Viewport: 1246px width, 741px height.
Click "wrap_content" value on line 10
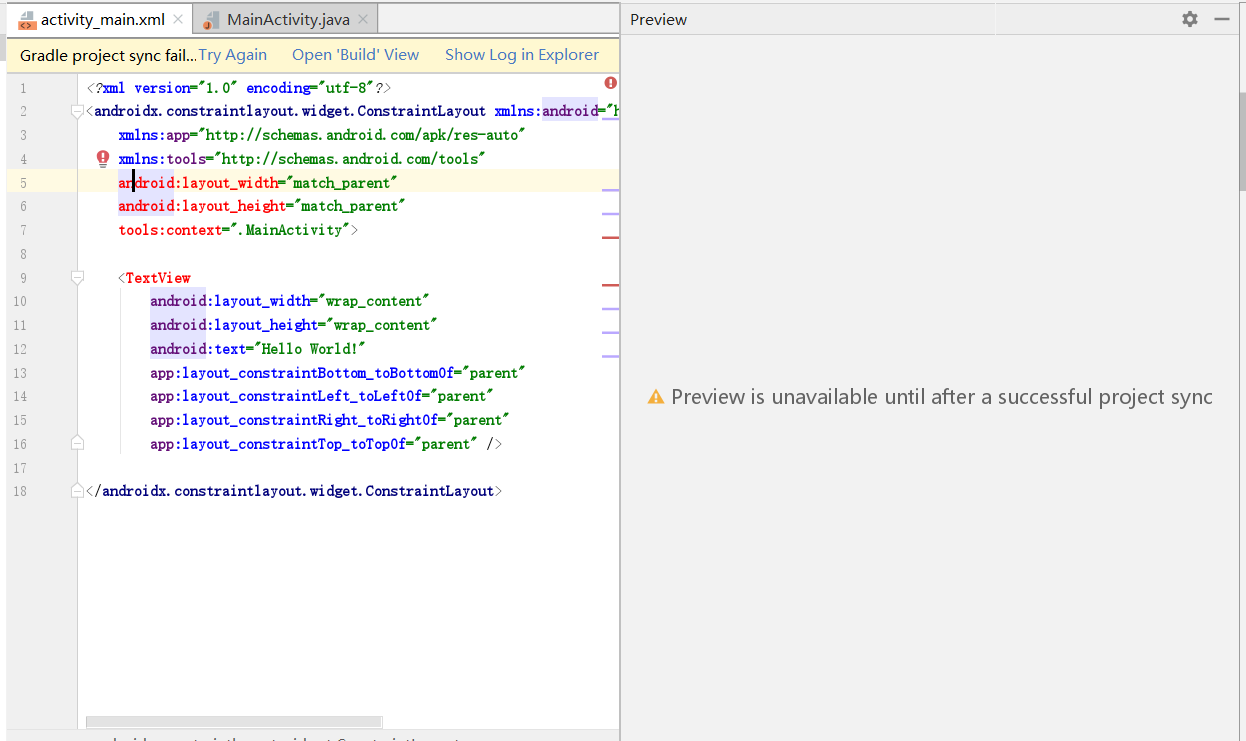pos(374,301)
